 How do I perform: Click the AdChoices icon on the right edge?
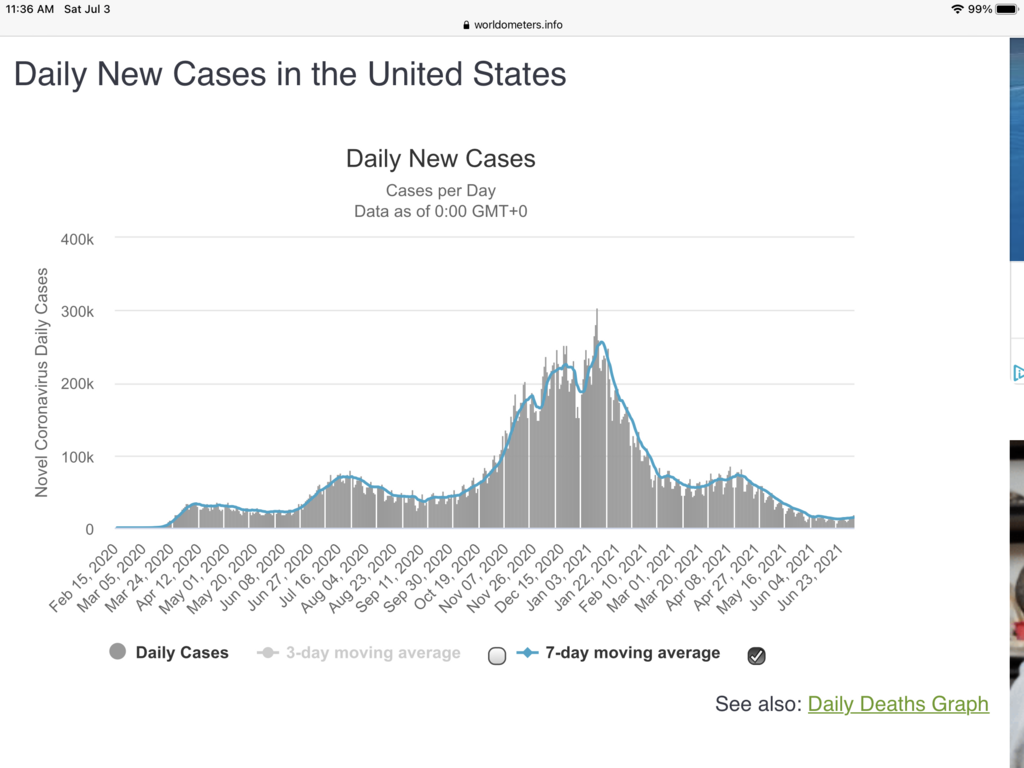pos(1018,373)
